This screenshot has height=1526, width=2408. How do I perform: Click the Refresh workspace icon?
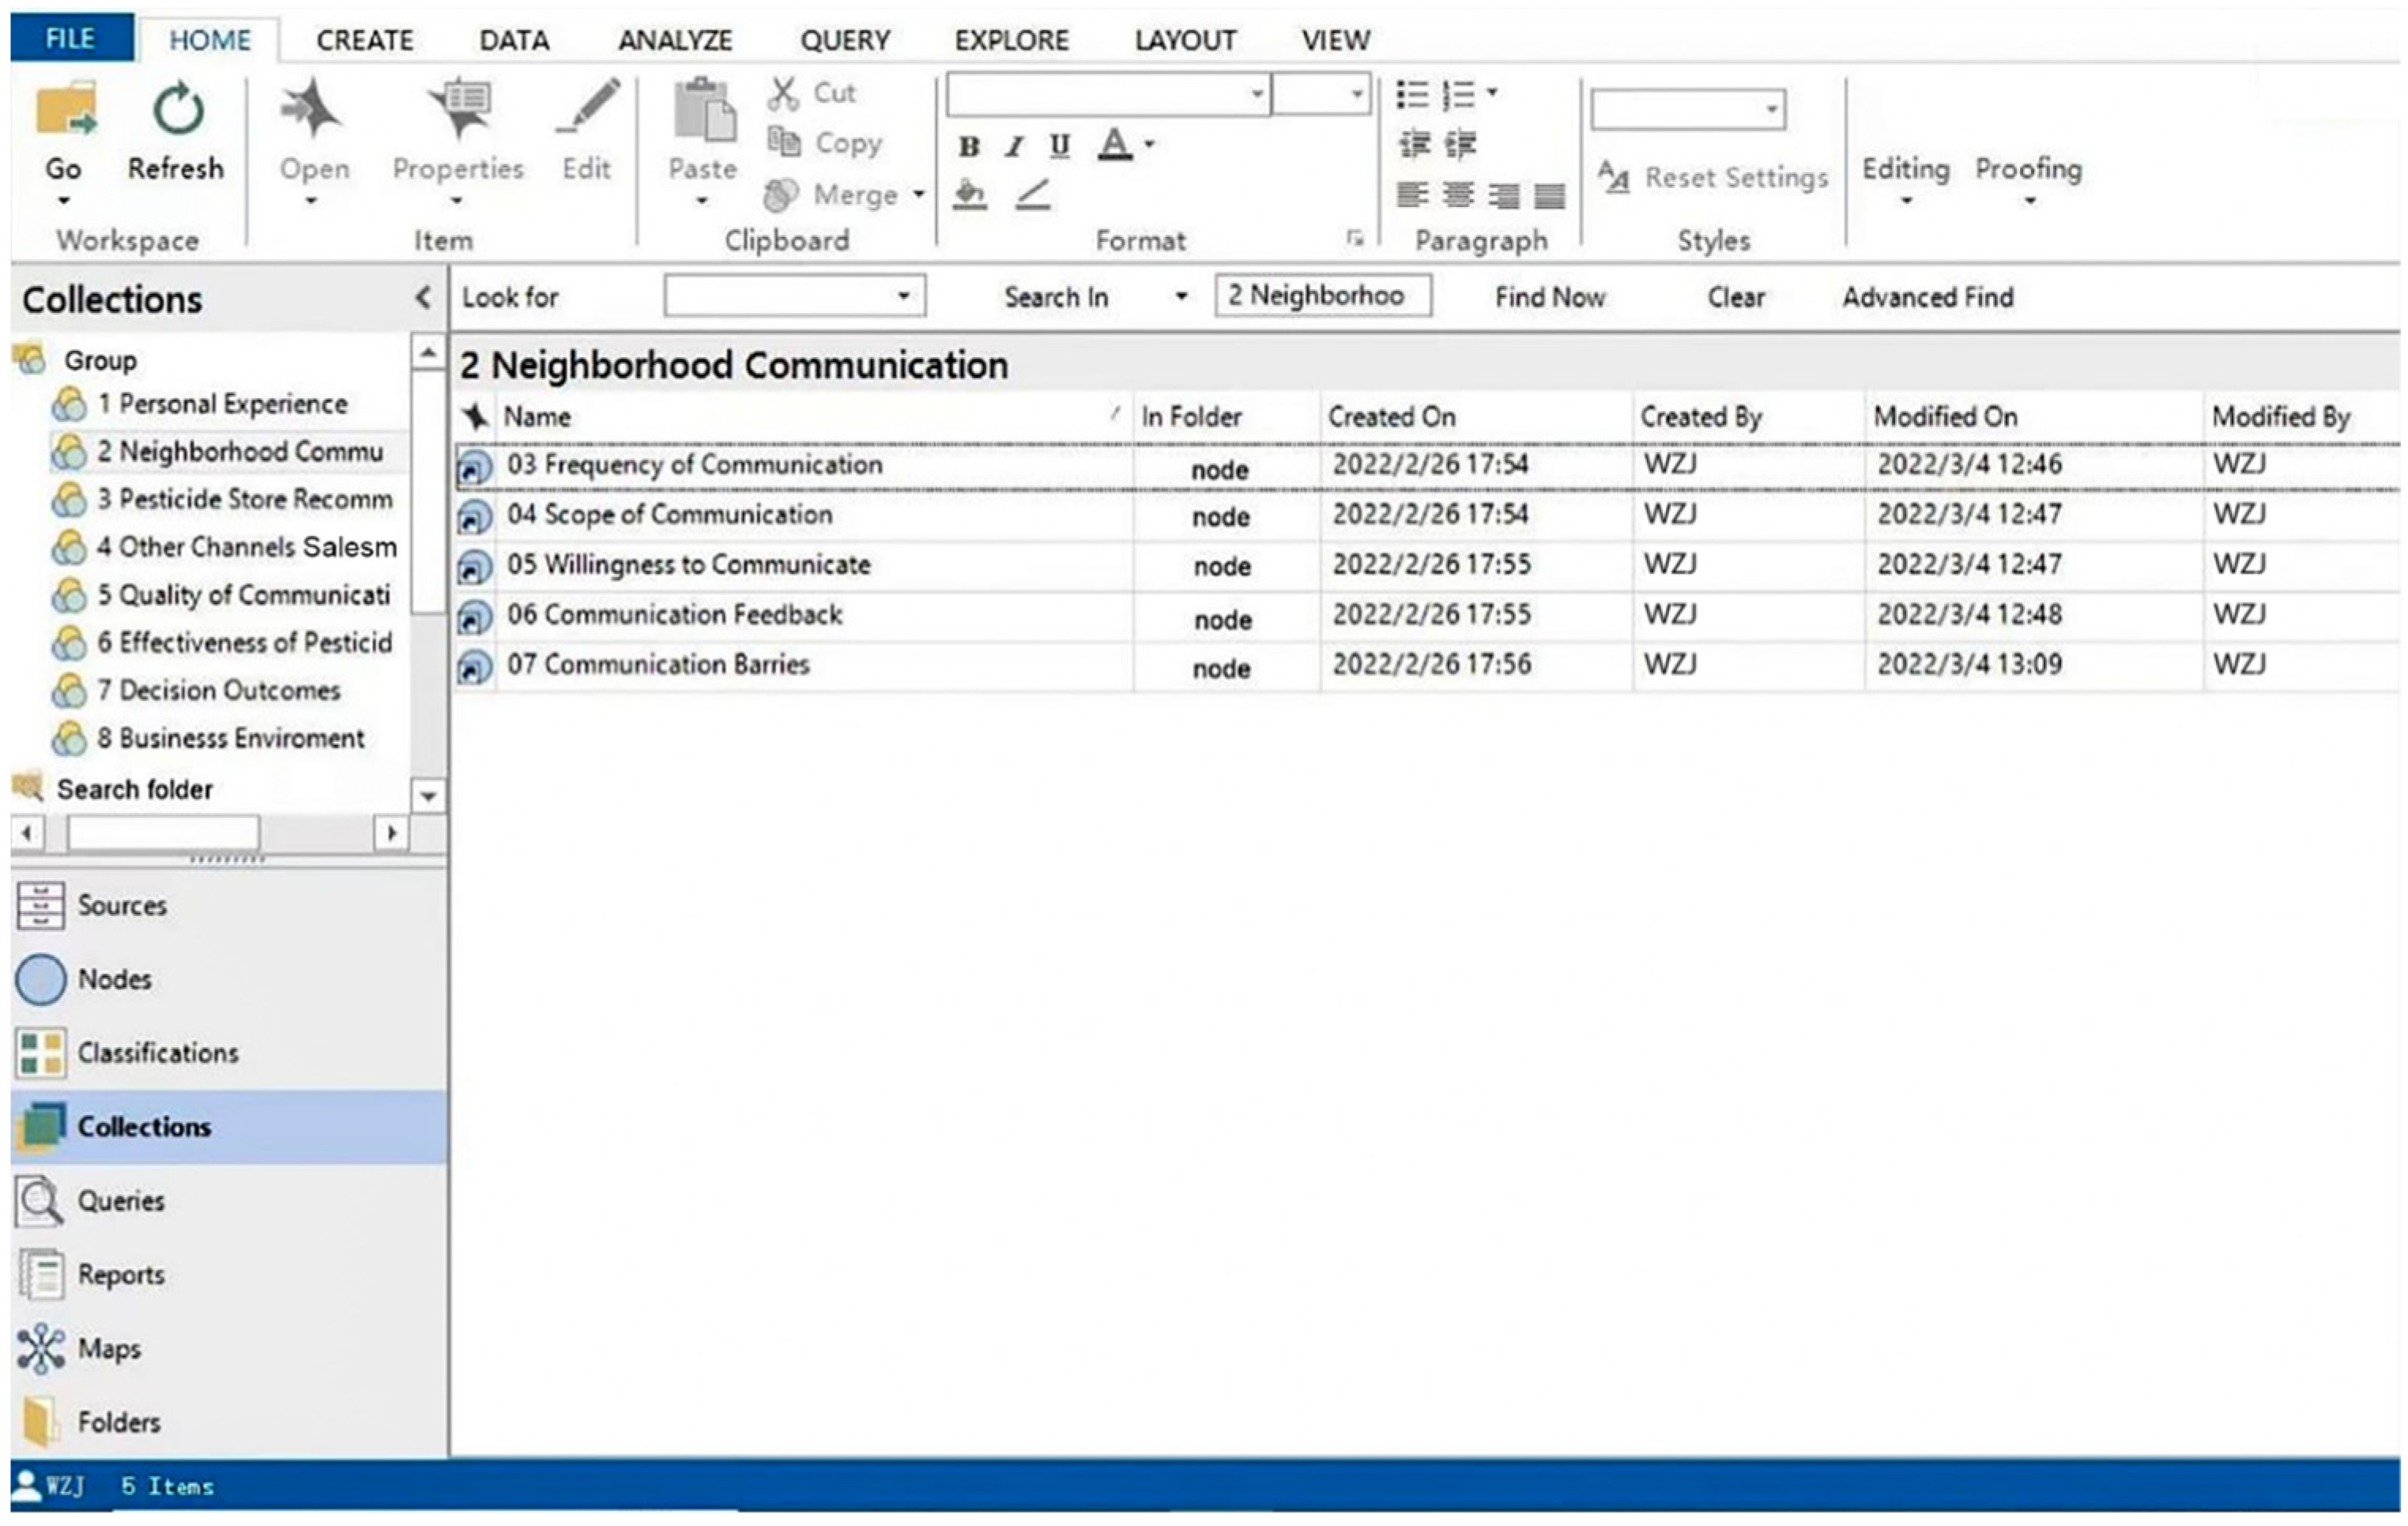pos(177,110)
